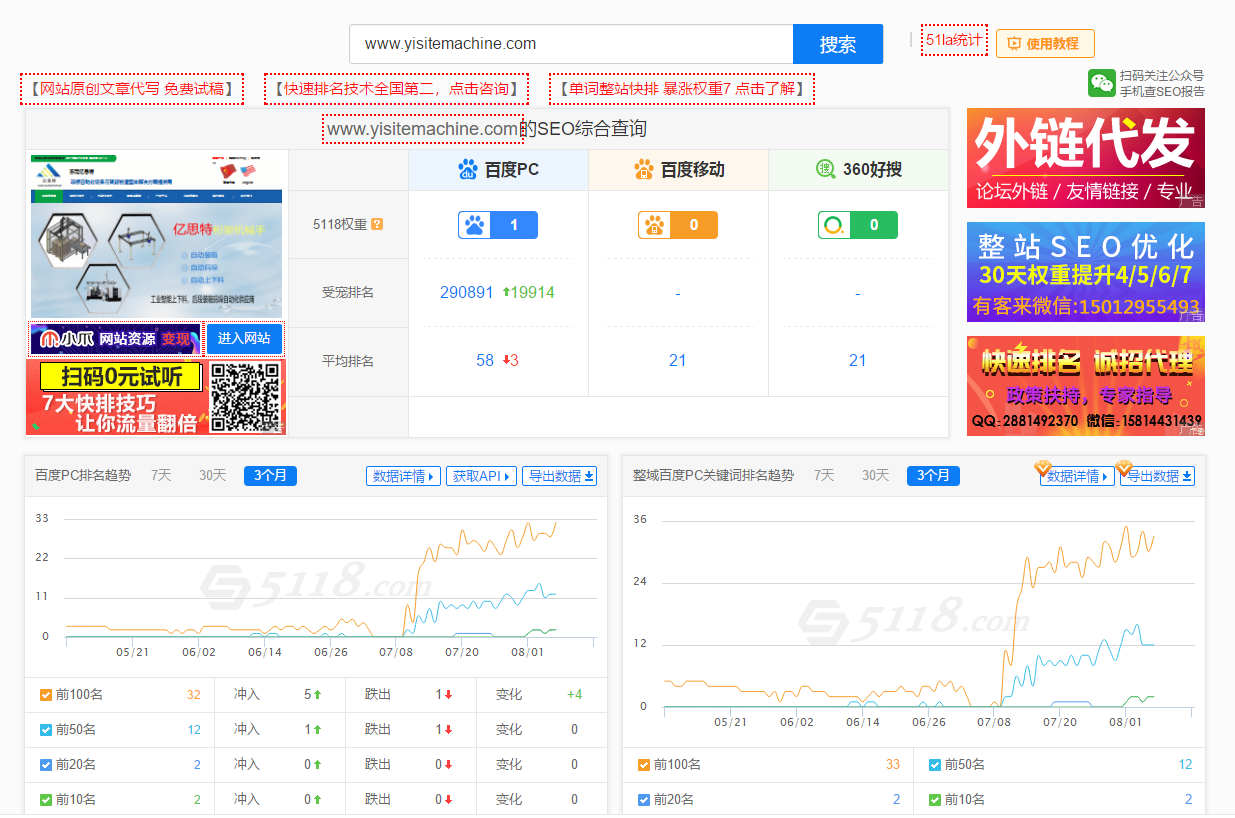Viewport: 1235px width, 818px height.
Task: Toggle 前100名 checkbox in 百度PC排名趋势 chart
Action: tap(46, 694)
